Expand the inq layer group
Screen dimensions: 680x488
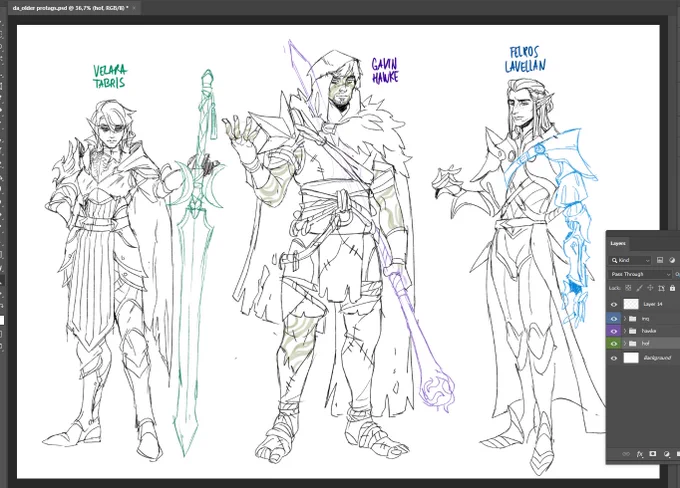[x=624, y=319]
